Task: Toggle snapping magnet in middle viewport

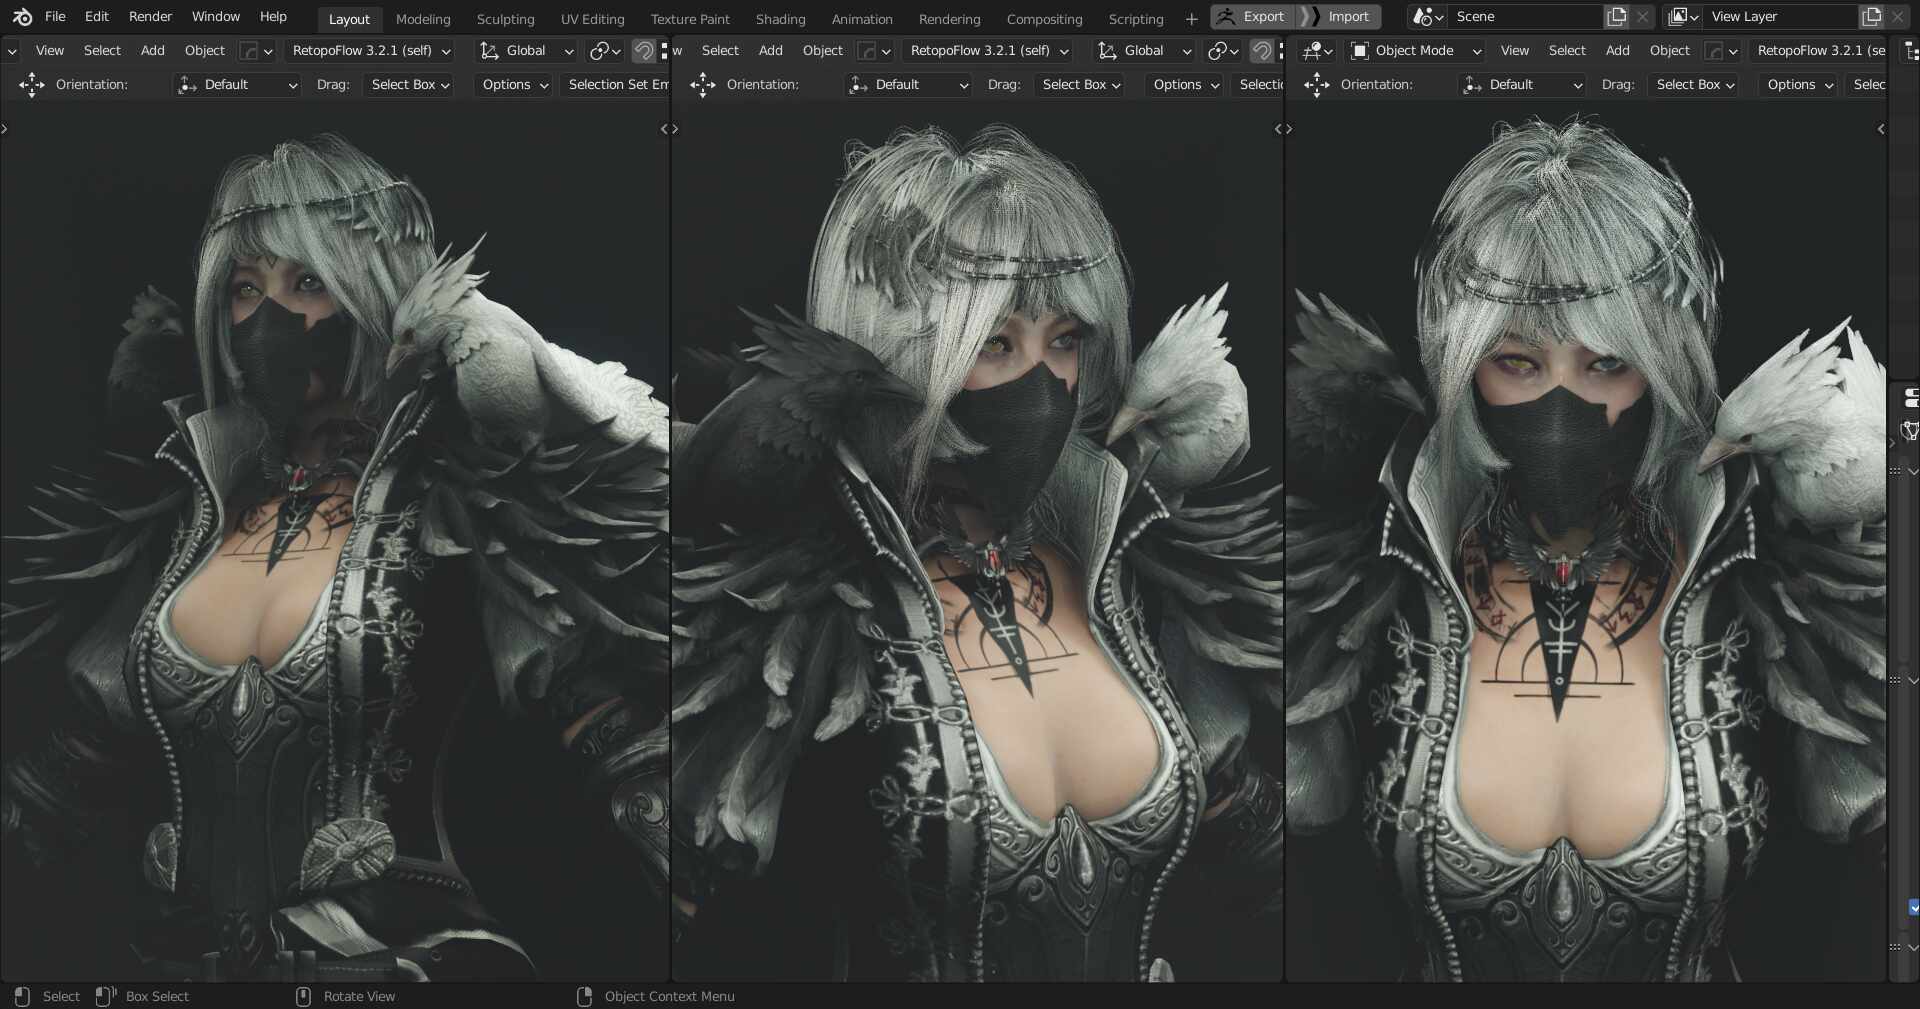Action: tap(1263, 51)
